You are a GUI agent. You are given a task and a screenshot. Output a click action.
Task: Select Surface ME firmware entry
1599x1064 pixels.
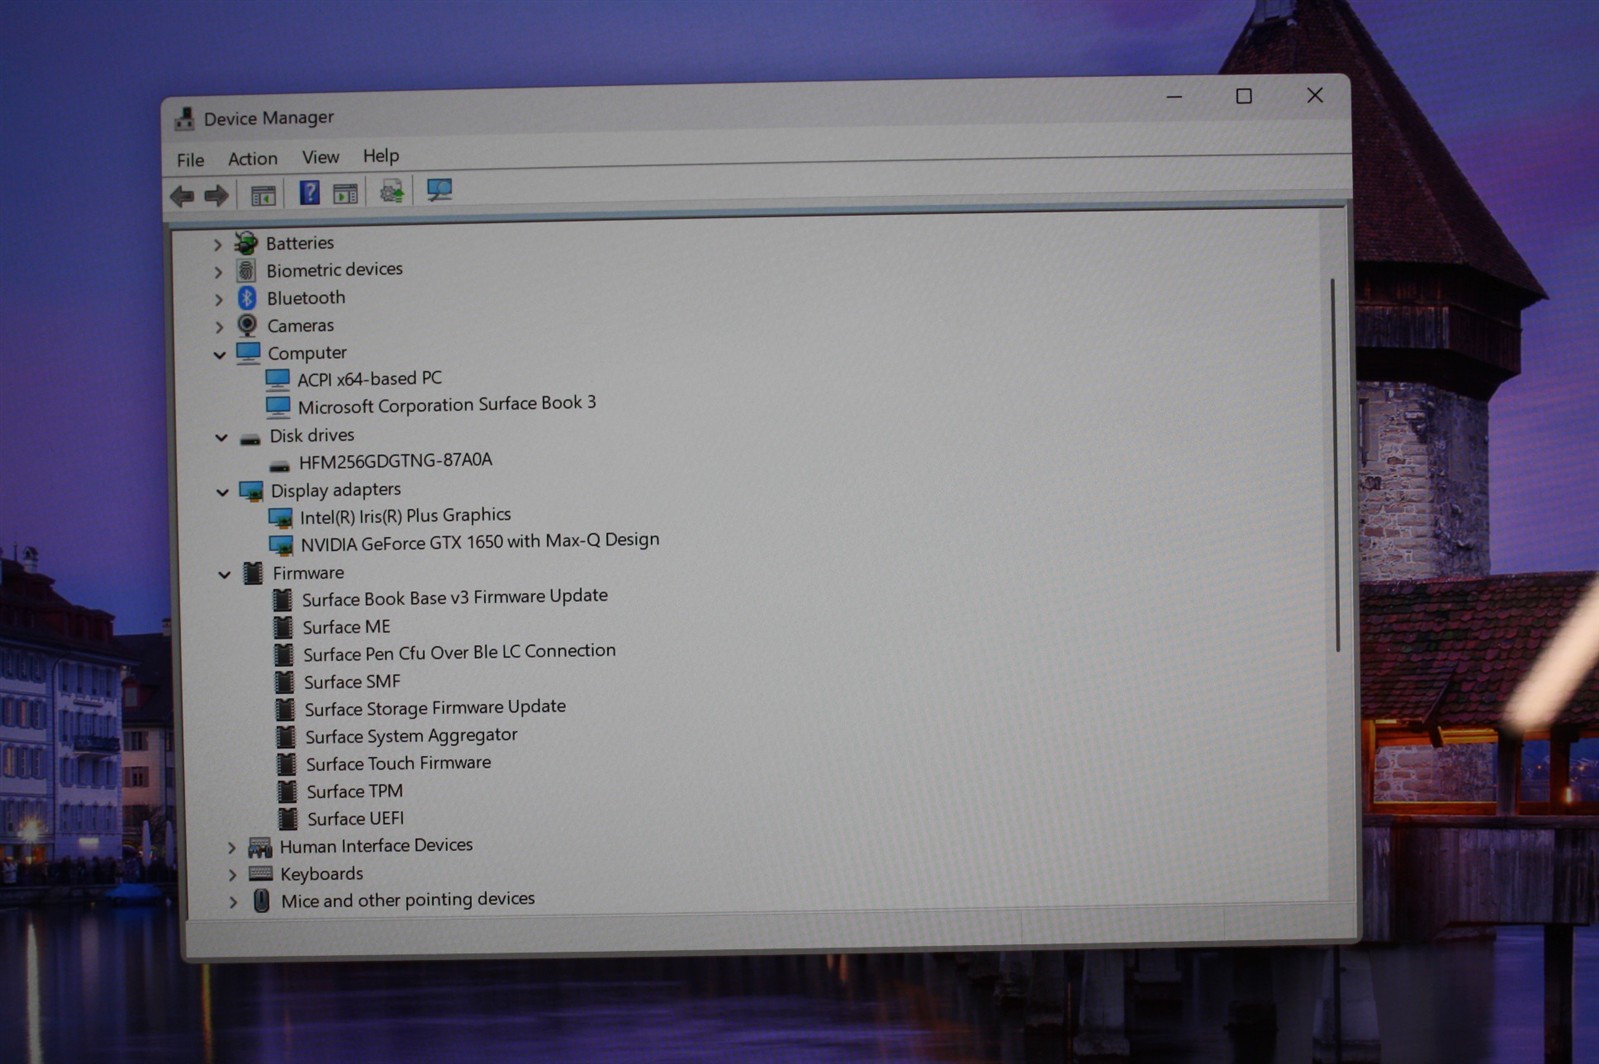(346, 627)
